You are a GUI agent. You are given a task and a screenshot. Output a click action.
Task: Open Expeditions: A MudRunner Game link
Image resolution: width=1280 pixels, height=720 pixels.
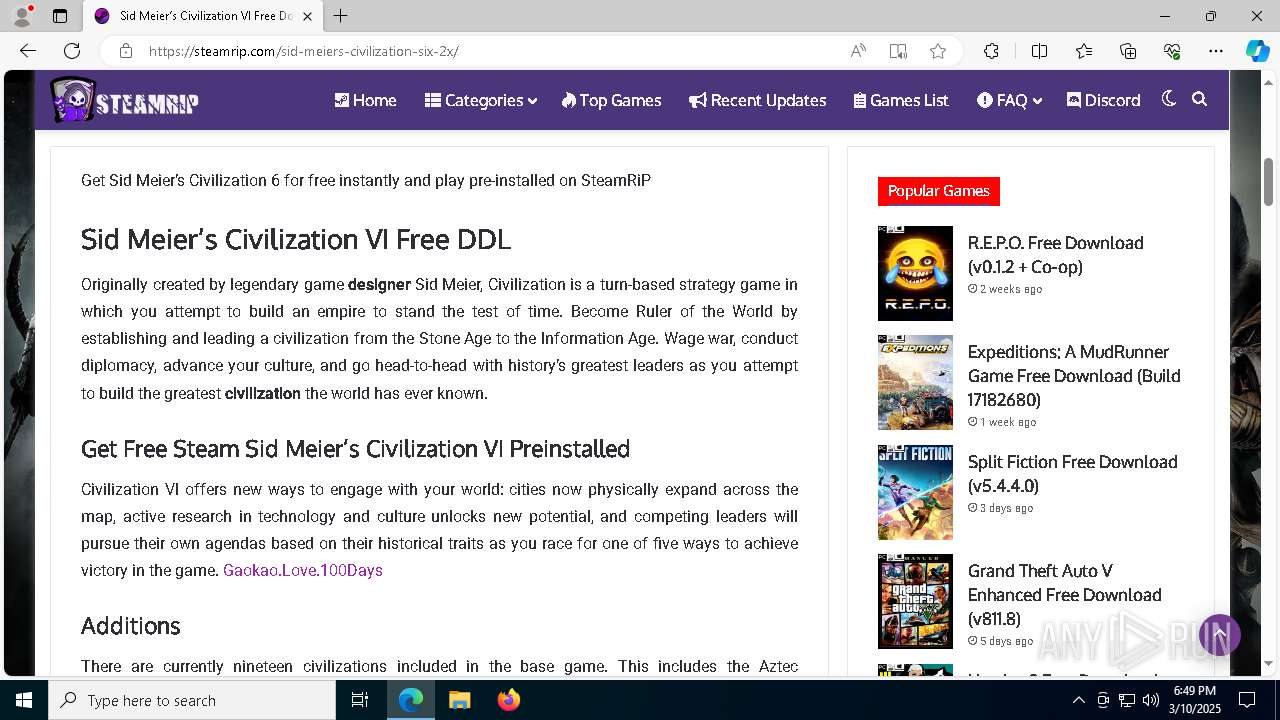coord(1074,376)
